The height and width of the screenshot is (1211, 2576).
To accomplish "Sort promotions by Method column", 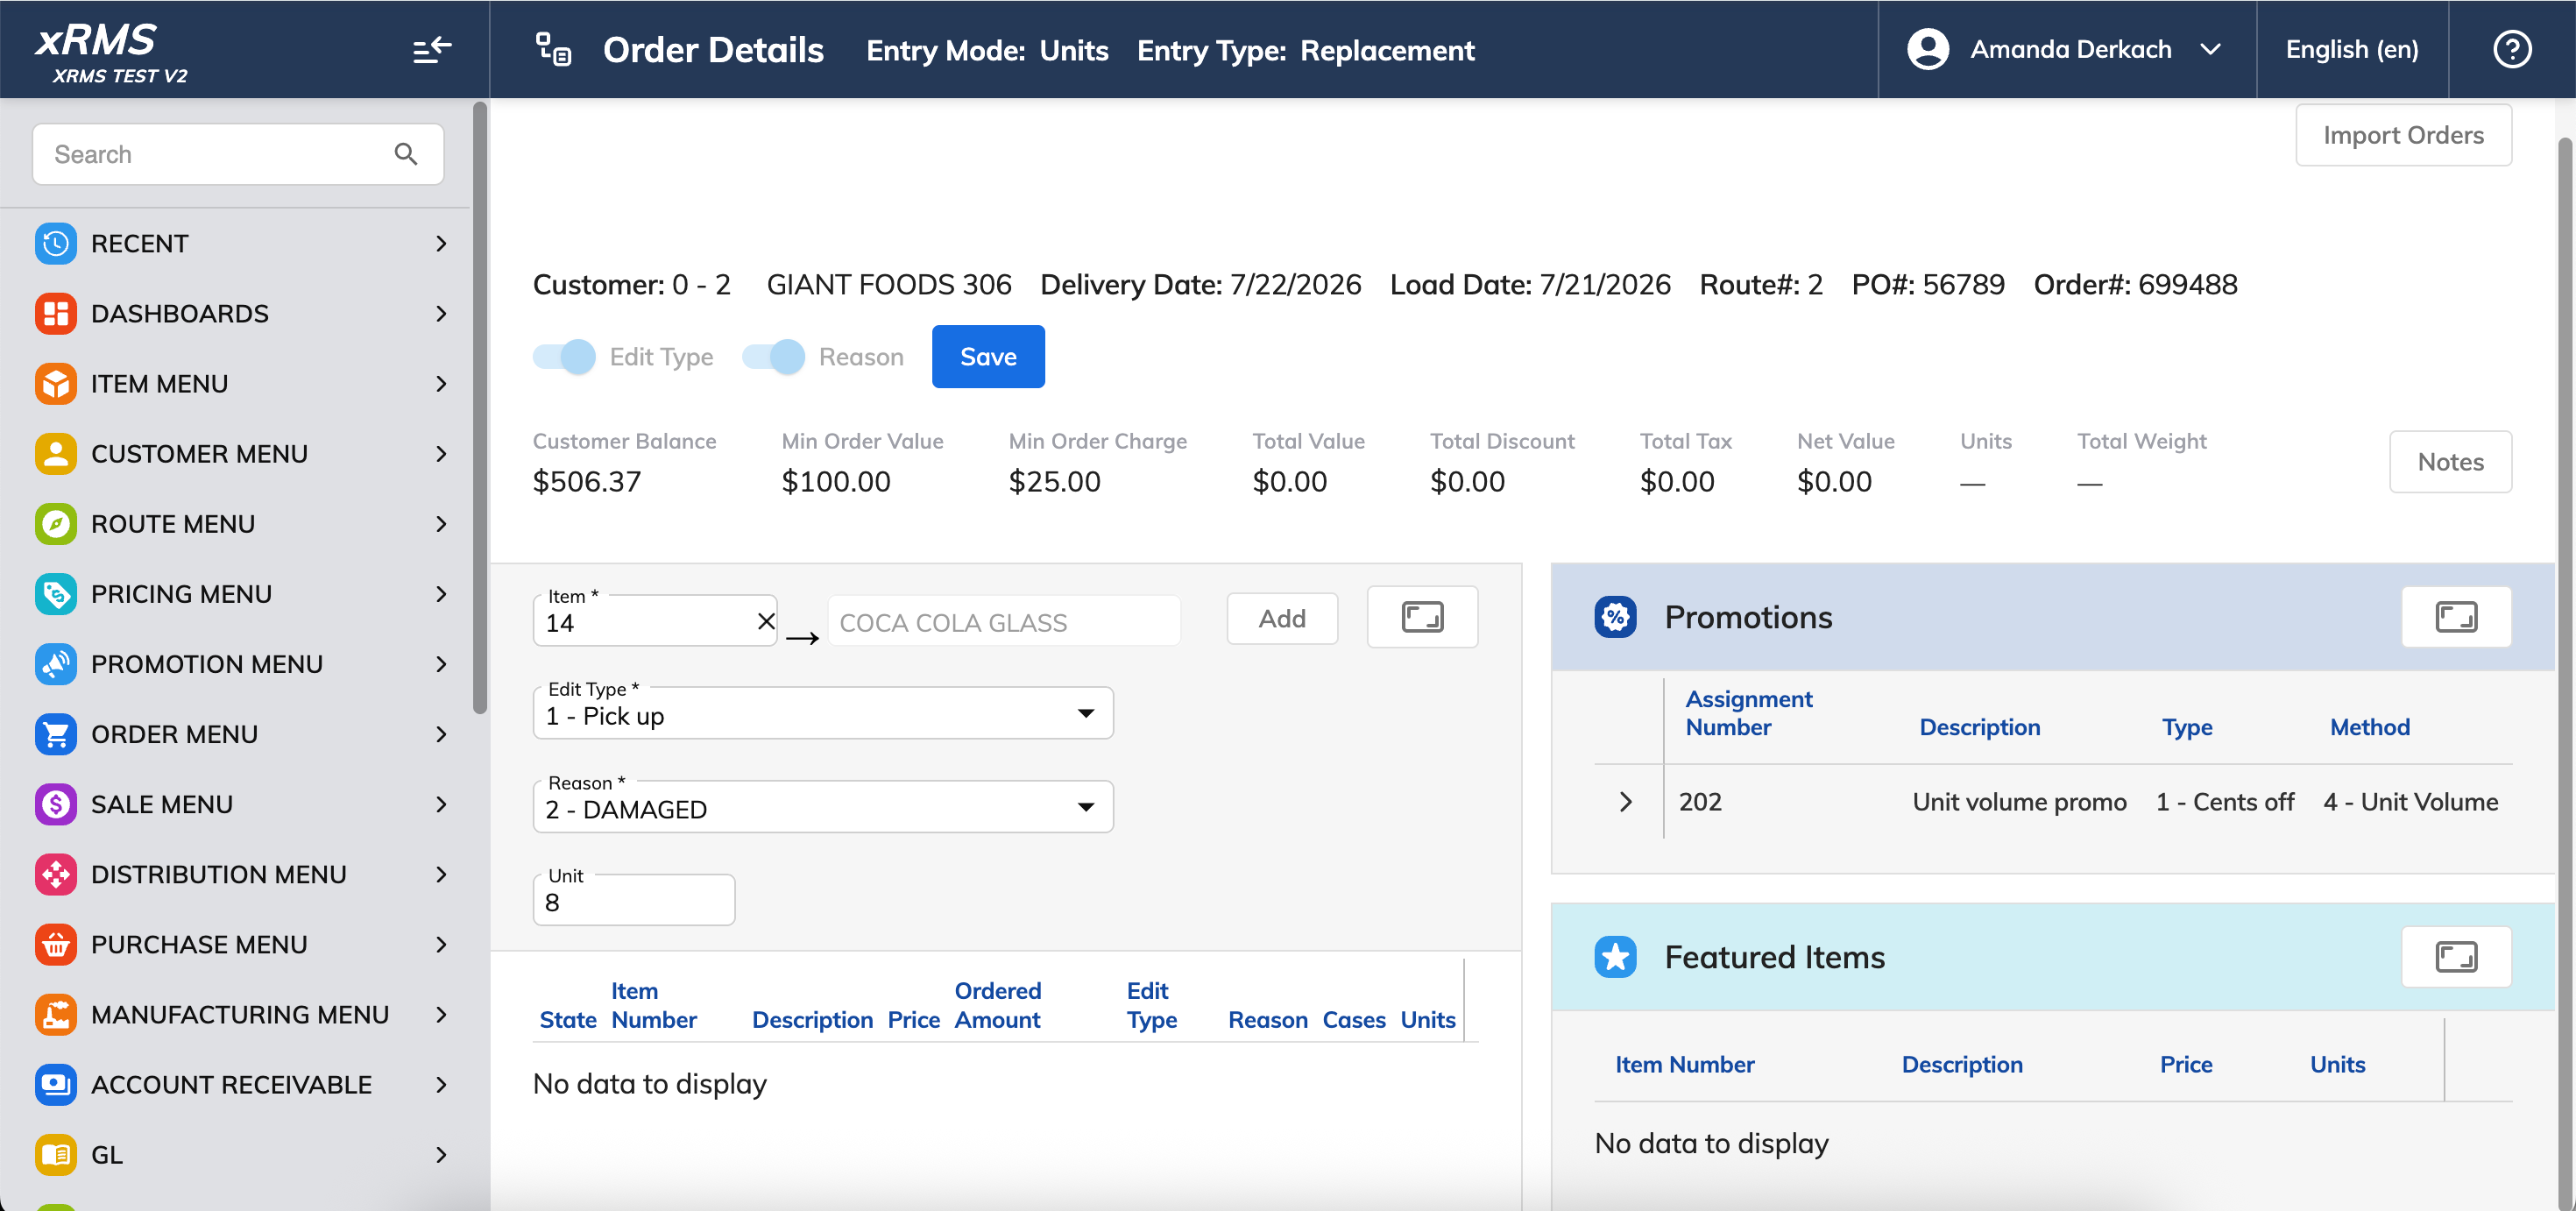I will pos(2370,726).
